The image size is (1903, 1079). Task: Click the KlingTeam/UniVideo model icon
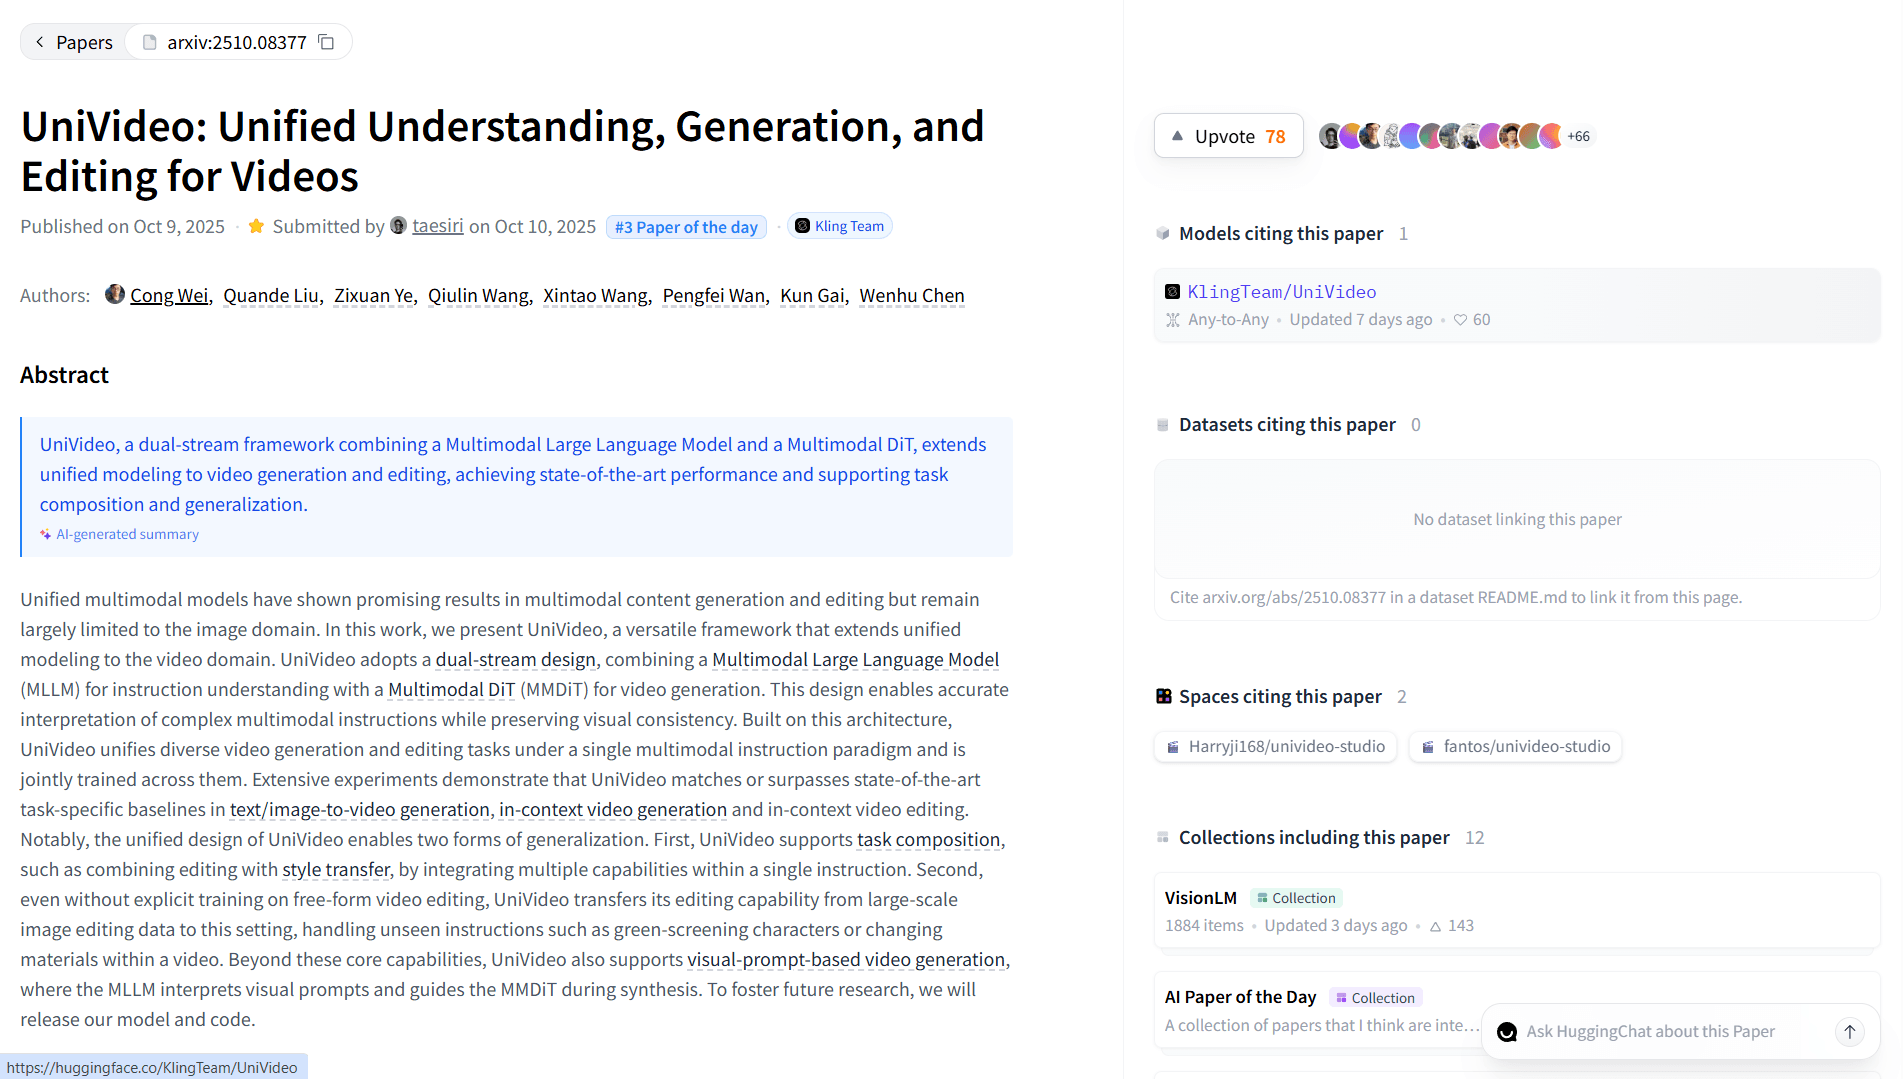click(x=1172, y=292)
